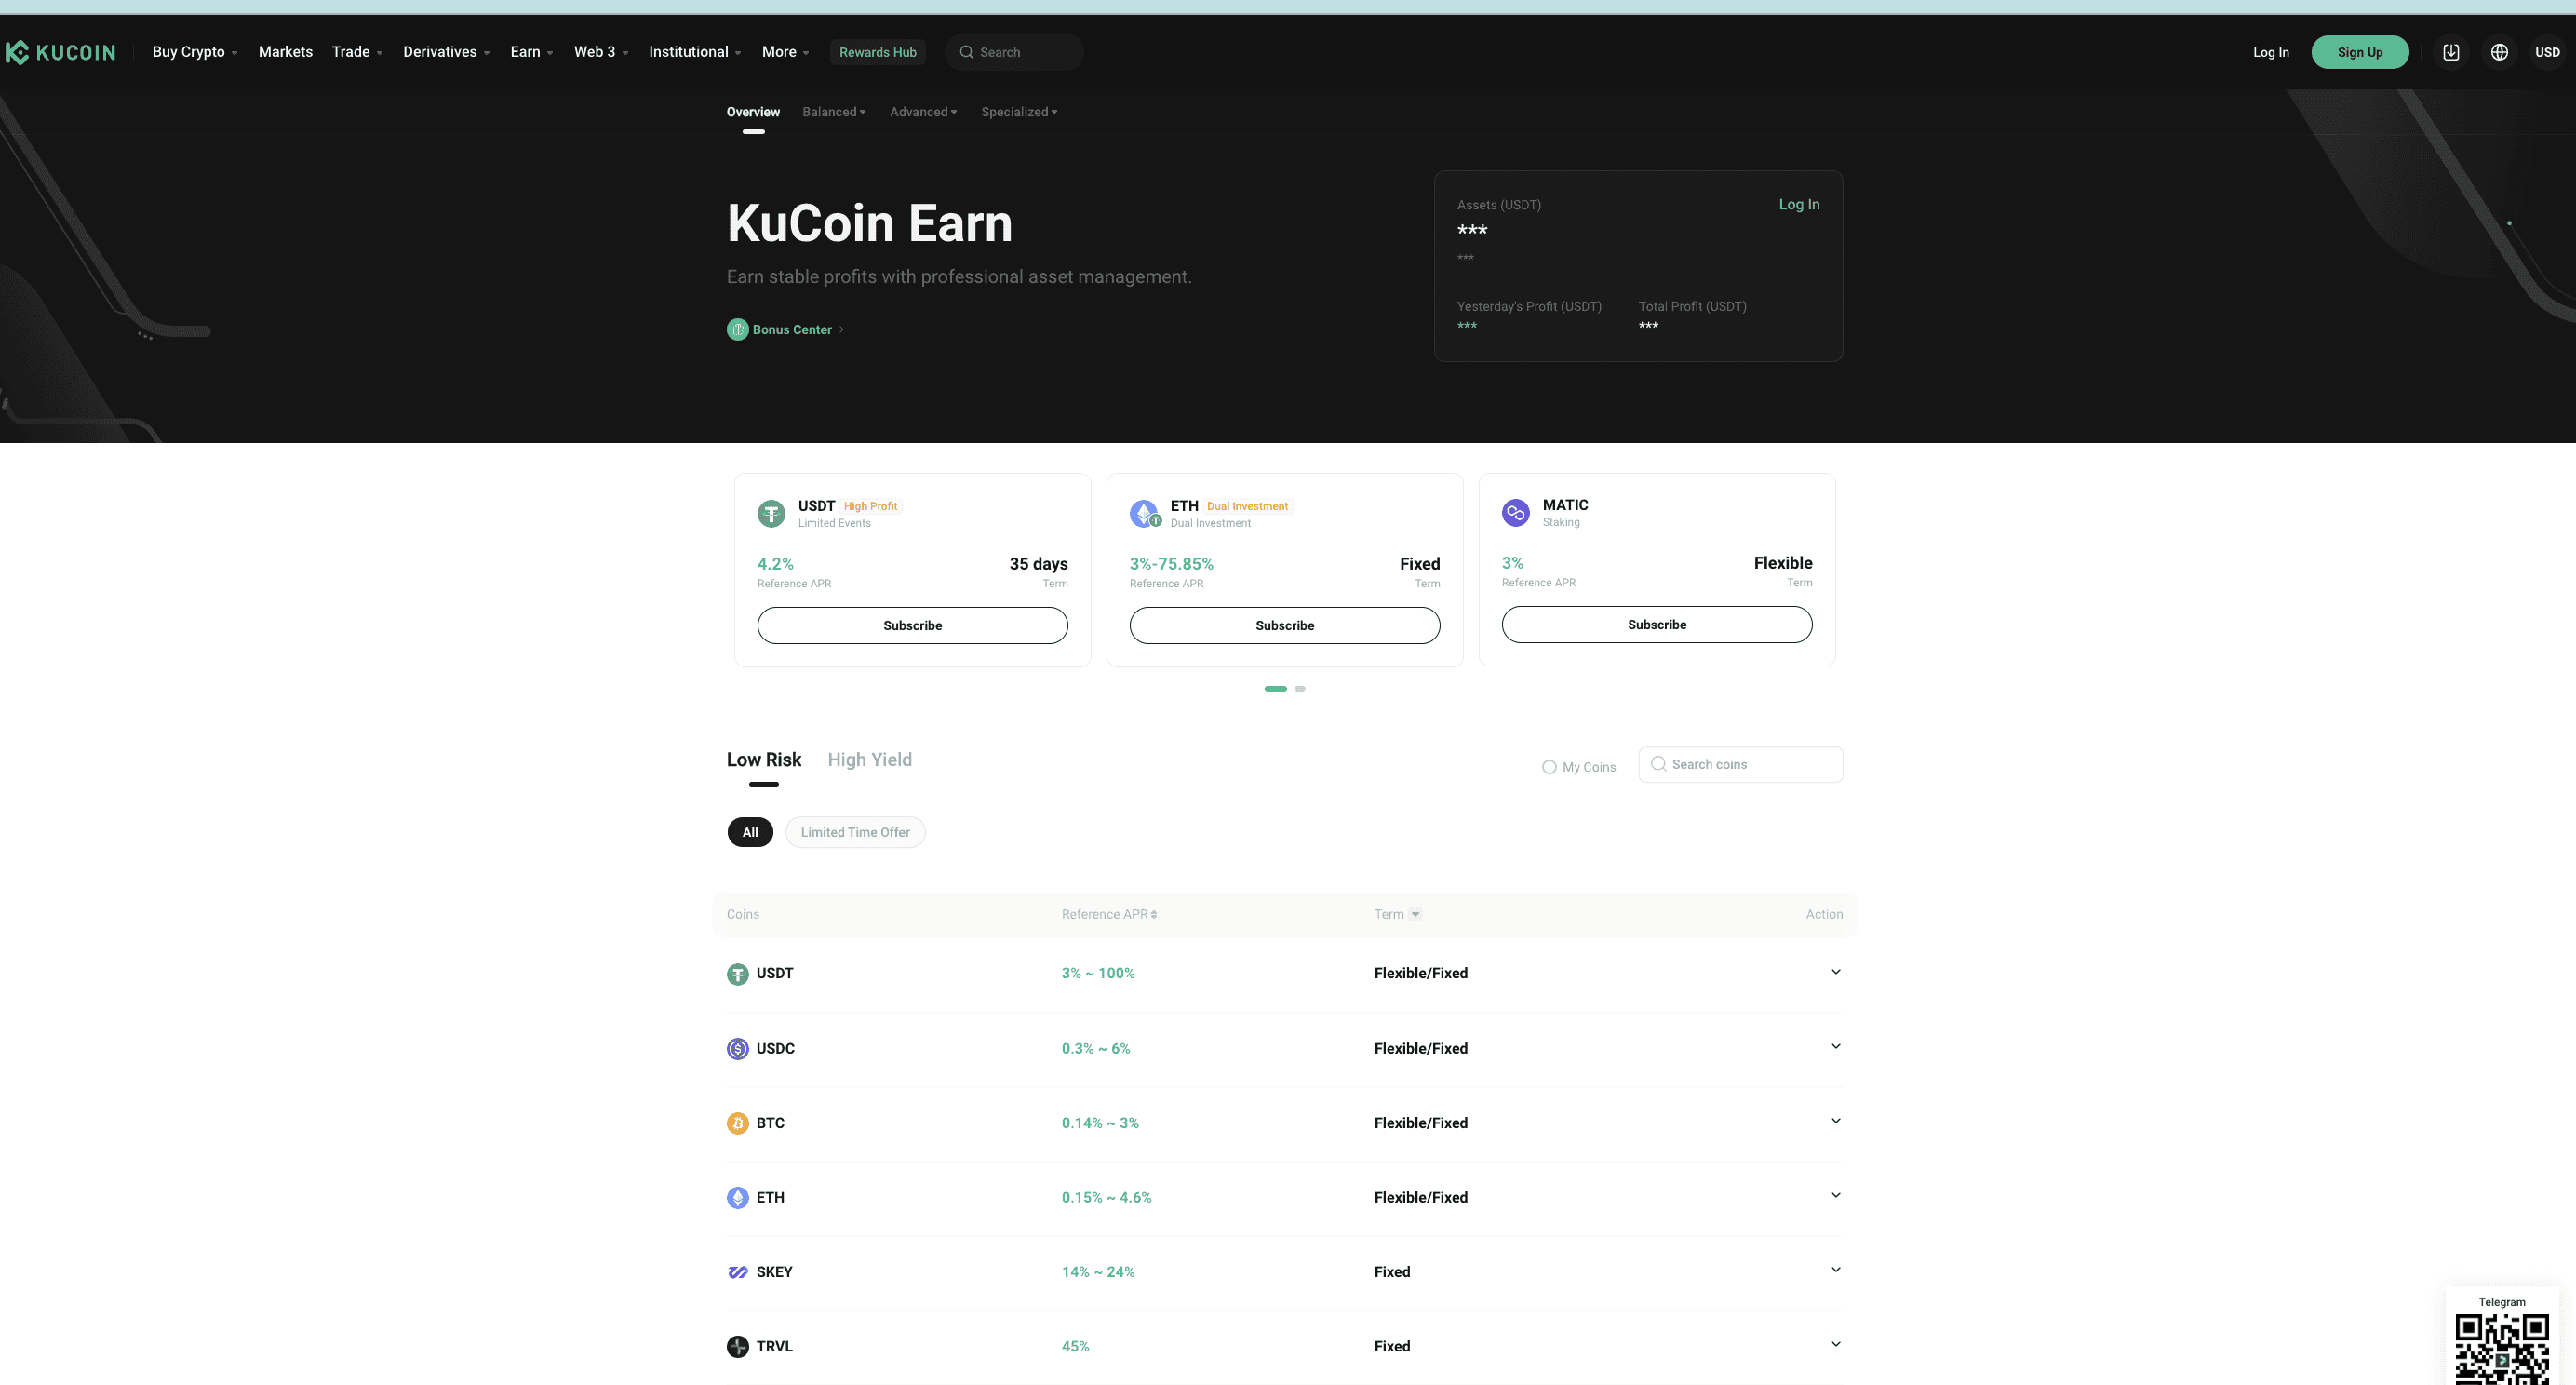Click the Bonus Center gift icon
The height and width of the screenshot is (1385, 2576).
click(x=737, y=329)
